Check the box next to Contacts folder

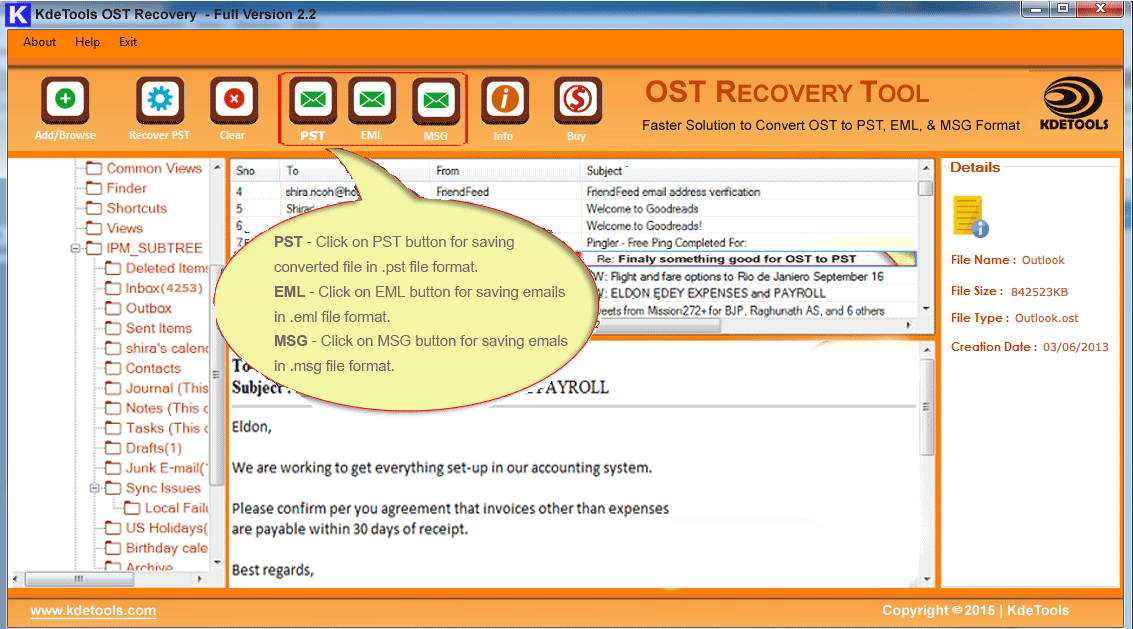click(x=113, y=368)
